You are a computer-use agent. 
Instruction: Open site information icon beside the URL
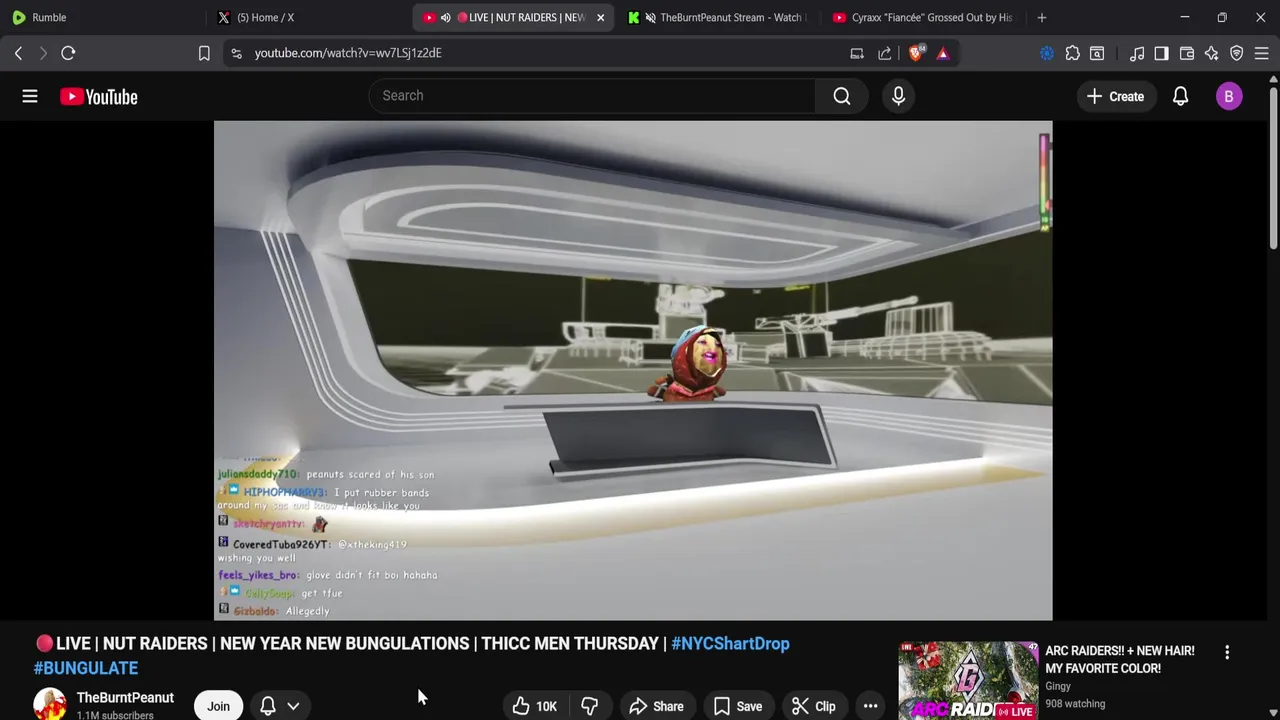point(236,53)
